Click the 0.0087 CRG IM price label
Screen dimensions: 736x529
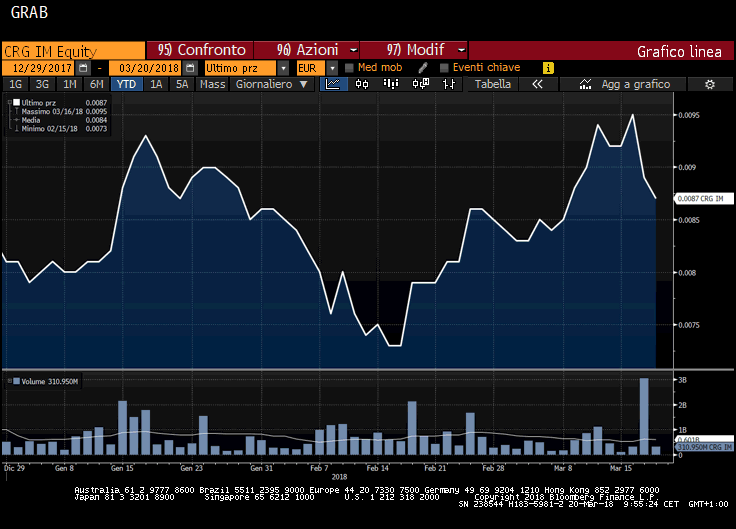tap(703, 199)
